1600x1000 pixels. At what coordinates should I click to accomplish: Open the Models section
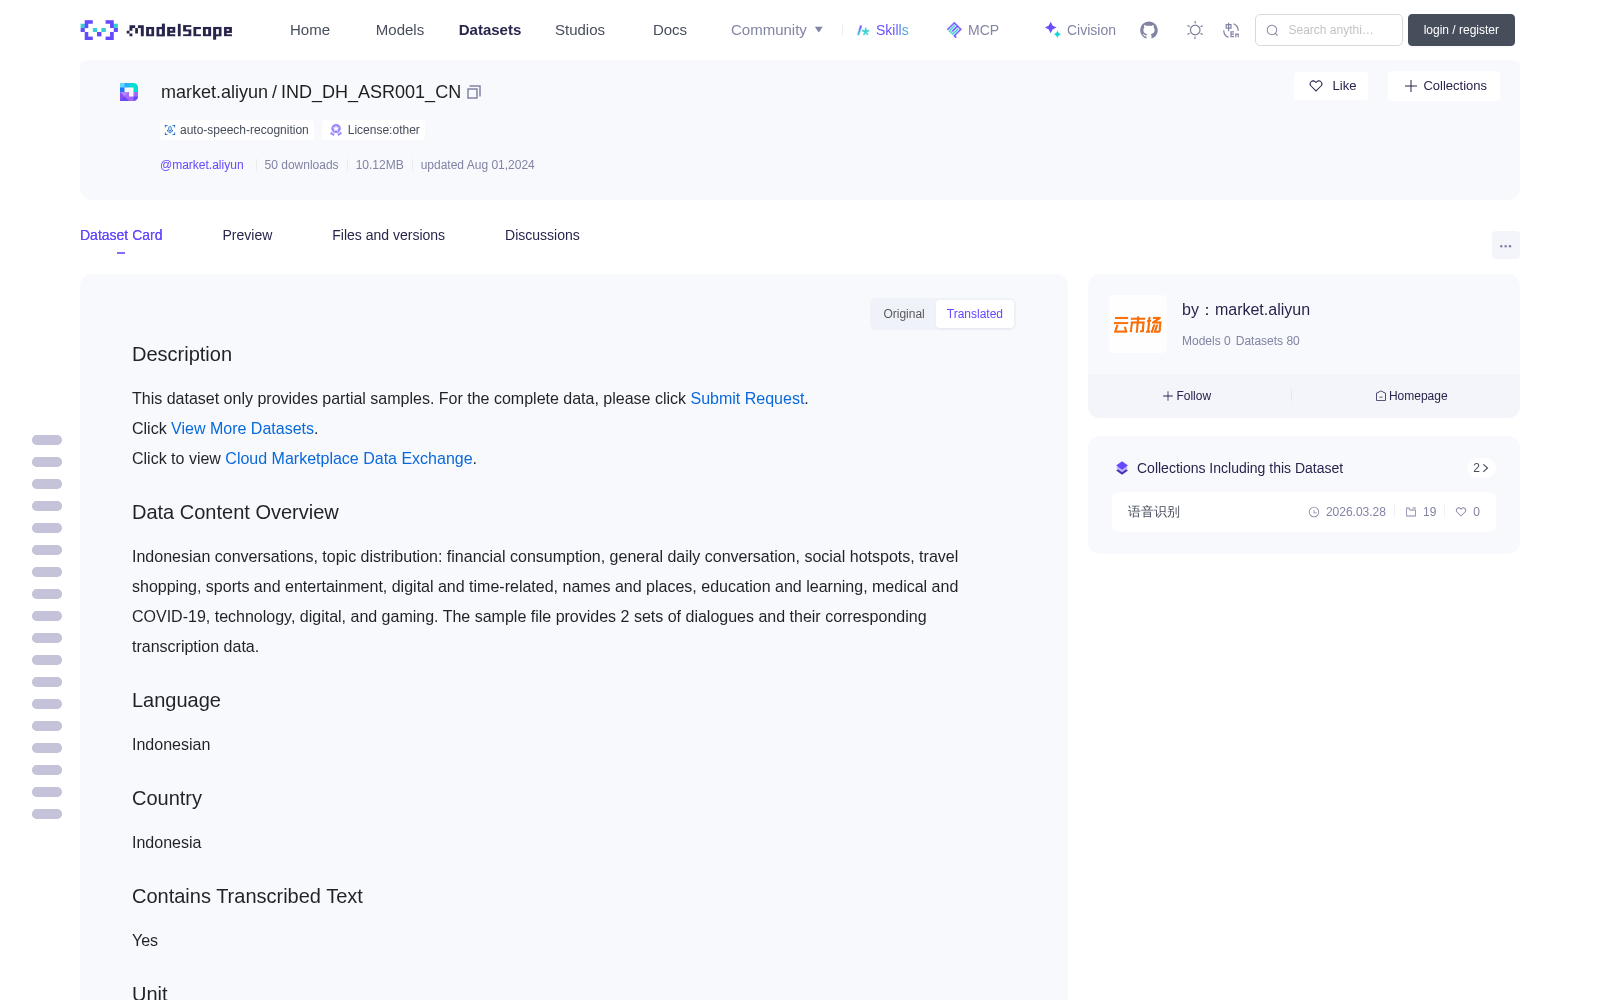[x=400, y=30]
